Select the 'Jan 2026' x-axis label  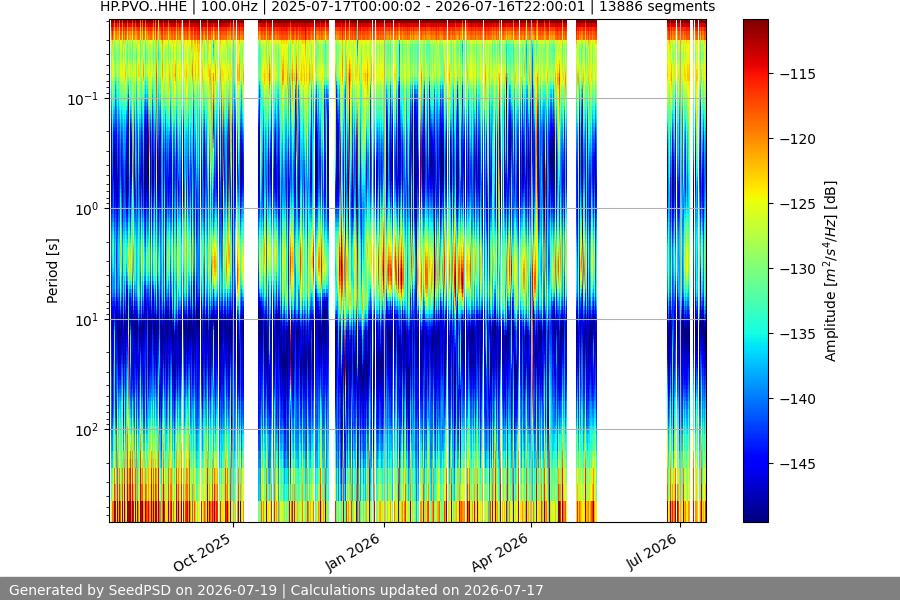coord(352,552)
